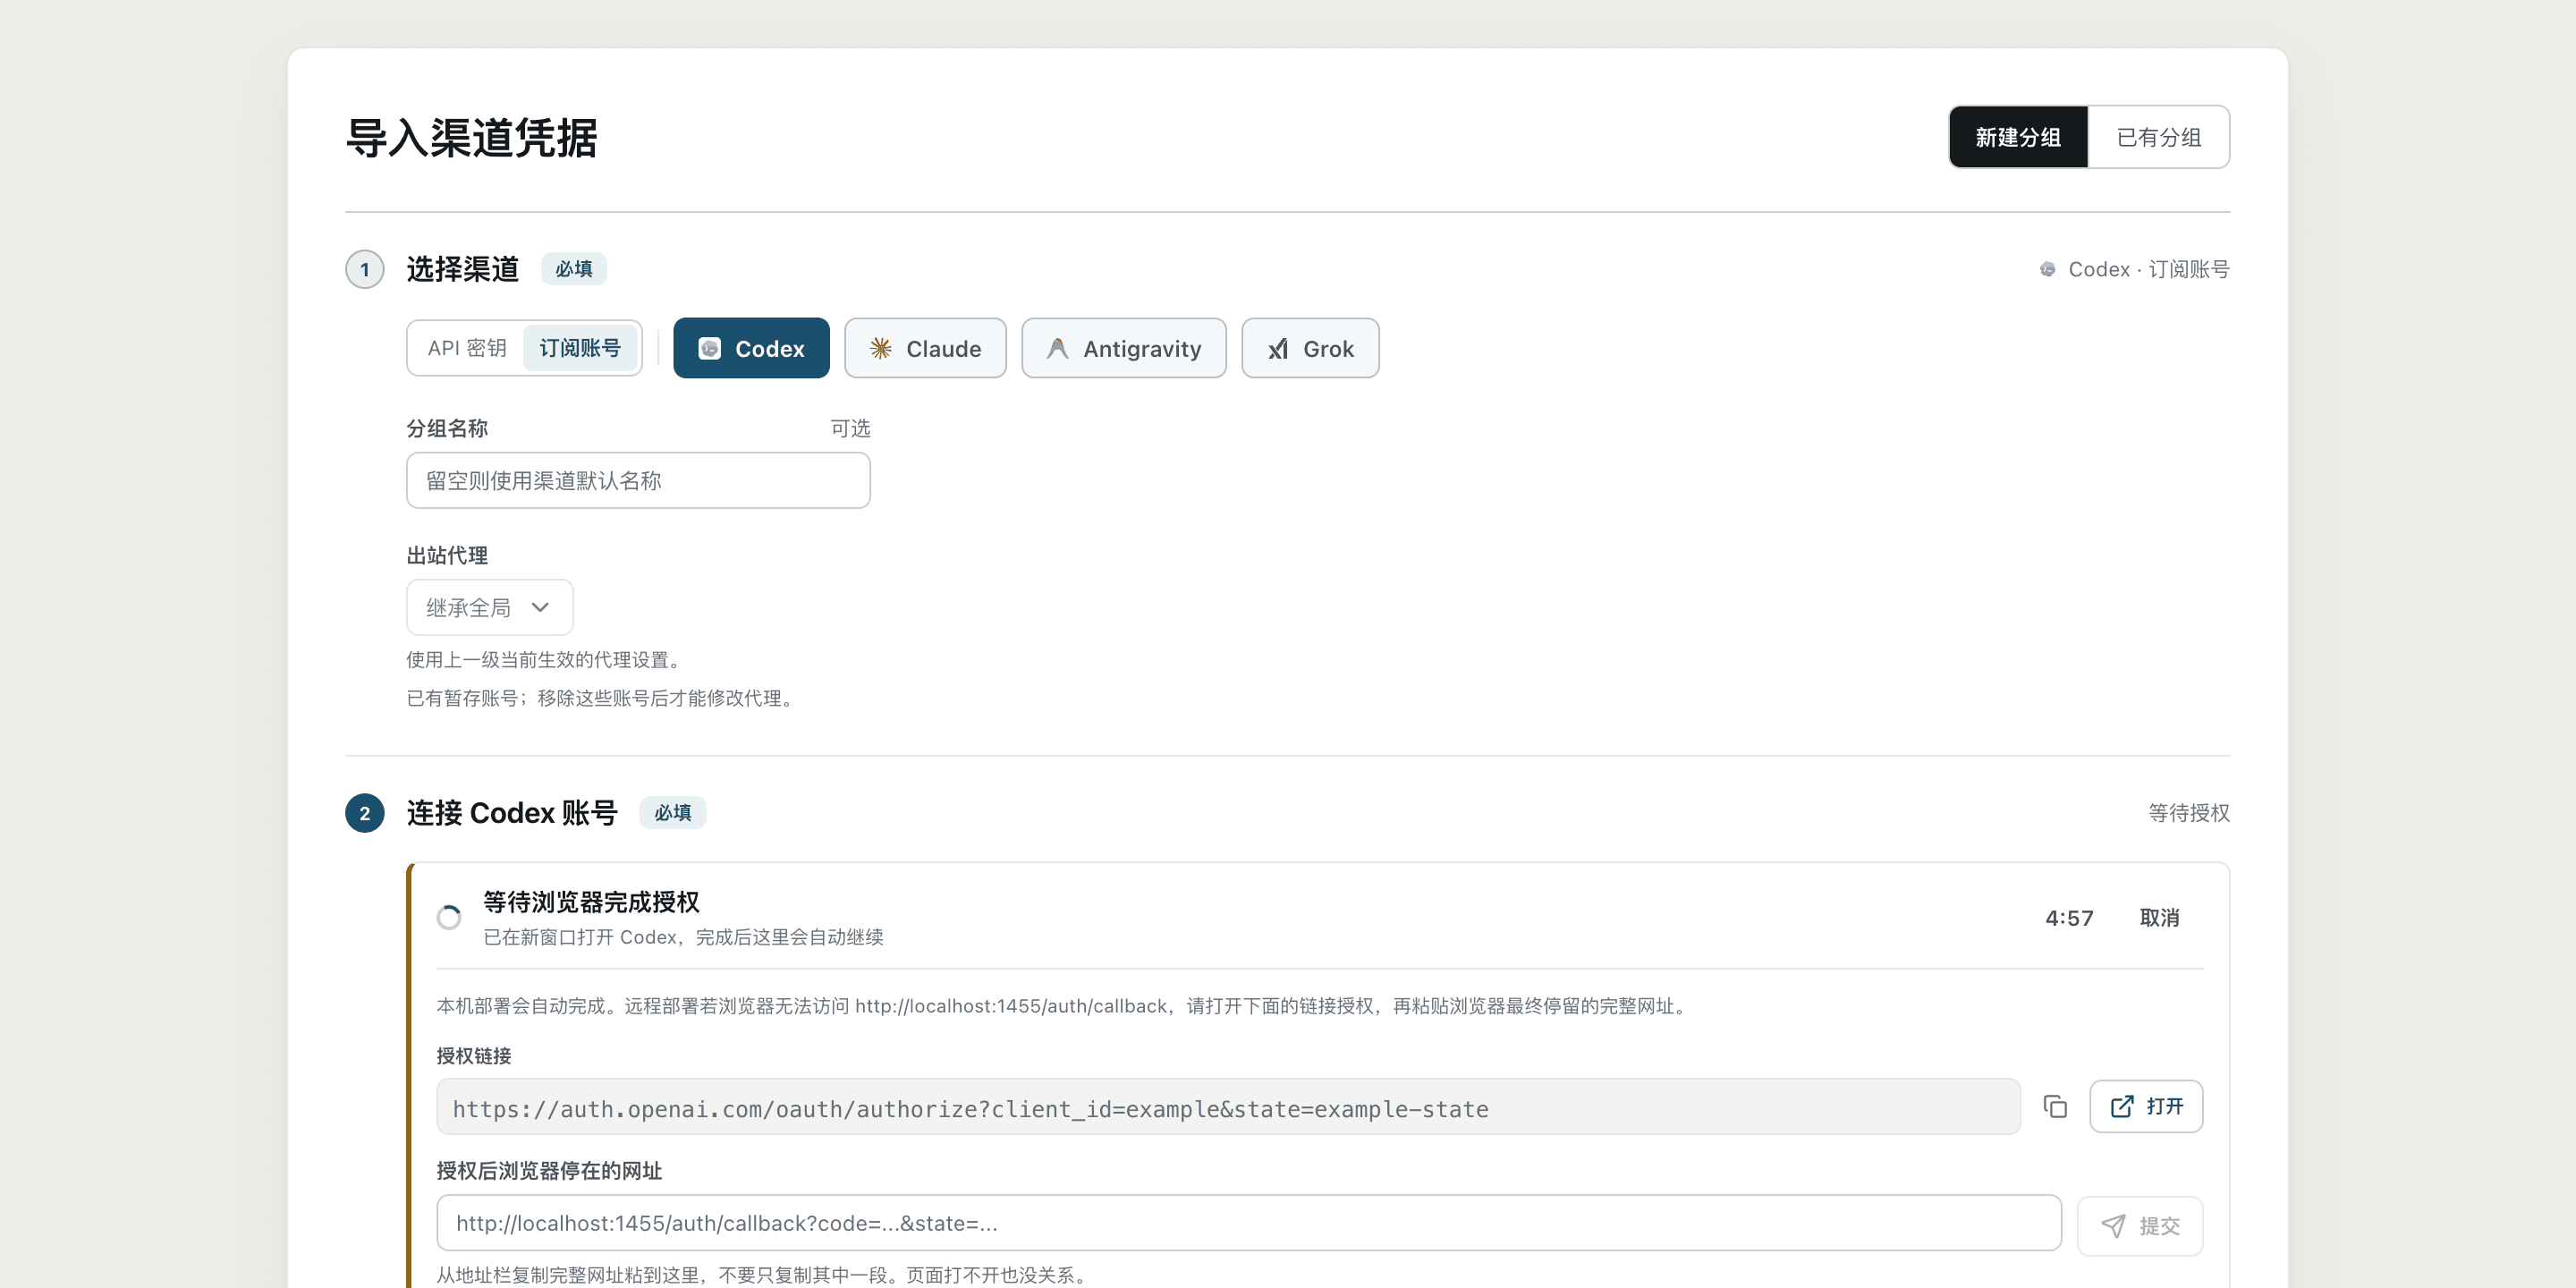The image size is (2576, 1288).
Task: Switch to 新建分组 mode
Action: (2018, 137)
